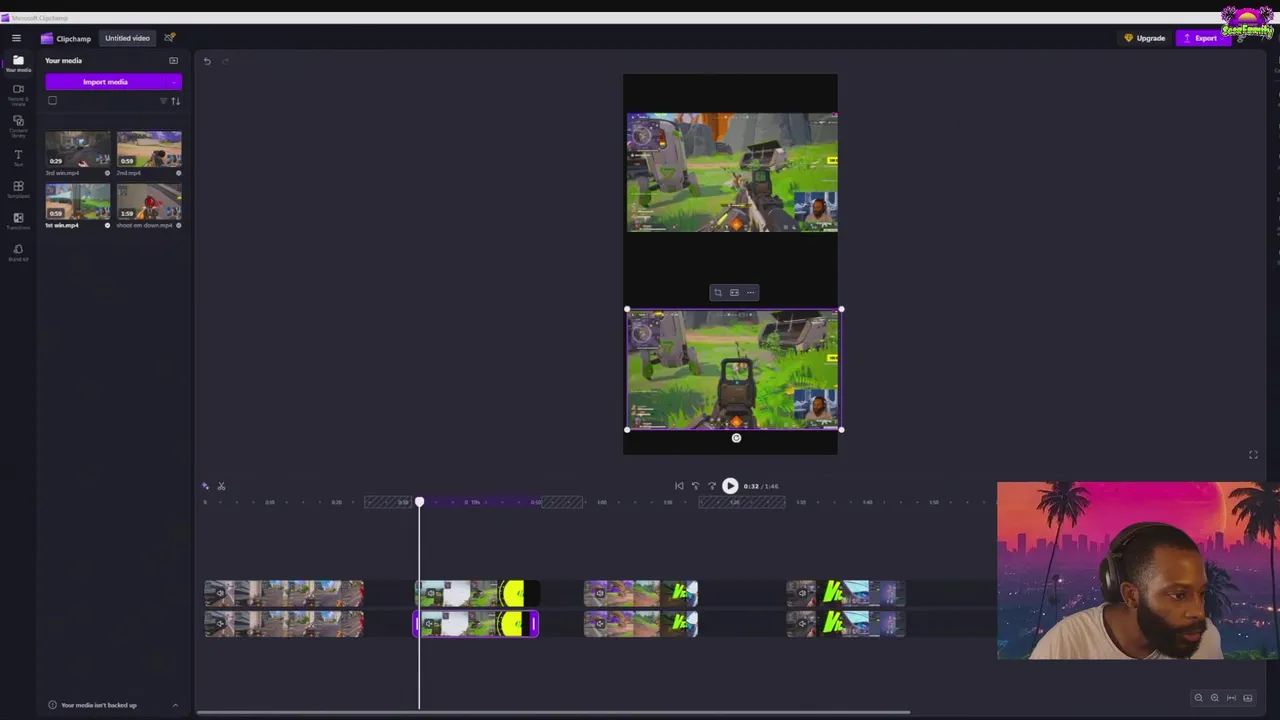Expand the Import media dropdown arrow

tap(175, 82)
